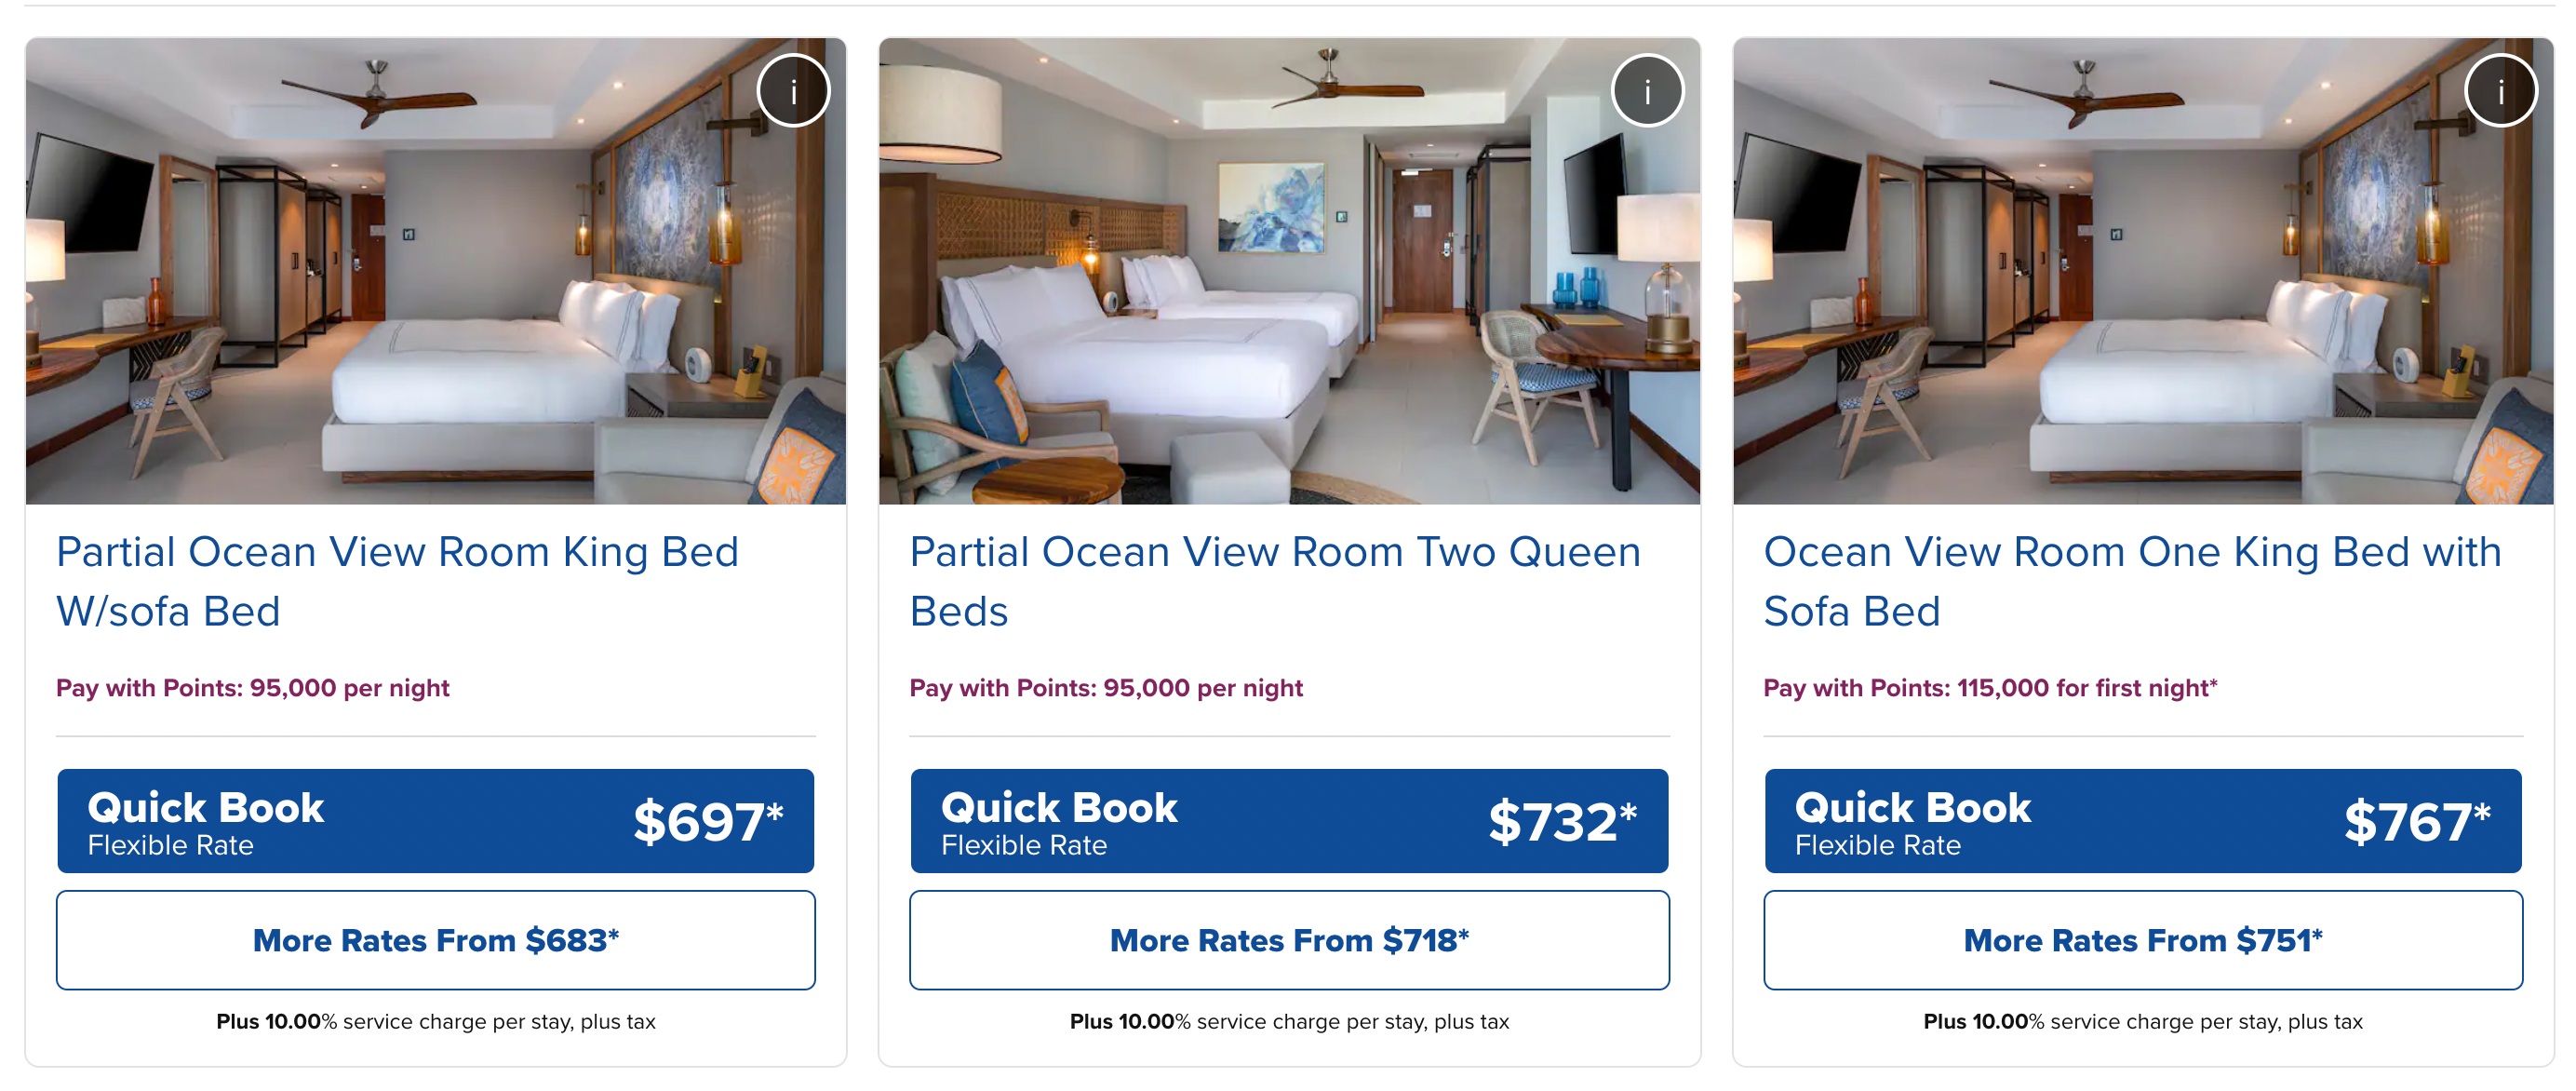The image size is (2576, 1091).
Task: Quick Book the $732 Two Queen Beds rate
Action: [x=1289, y=820]
